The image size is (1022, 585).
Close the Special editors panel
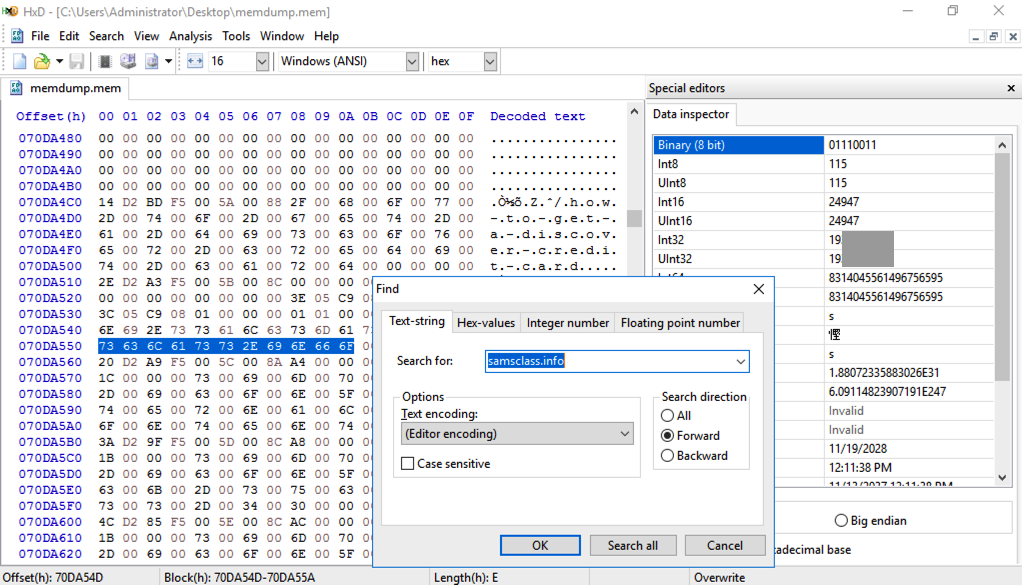coord(1011,88)
